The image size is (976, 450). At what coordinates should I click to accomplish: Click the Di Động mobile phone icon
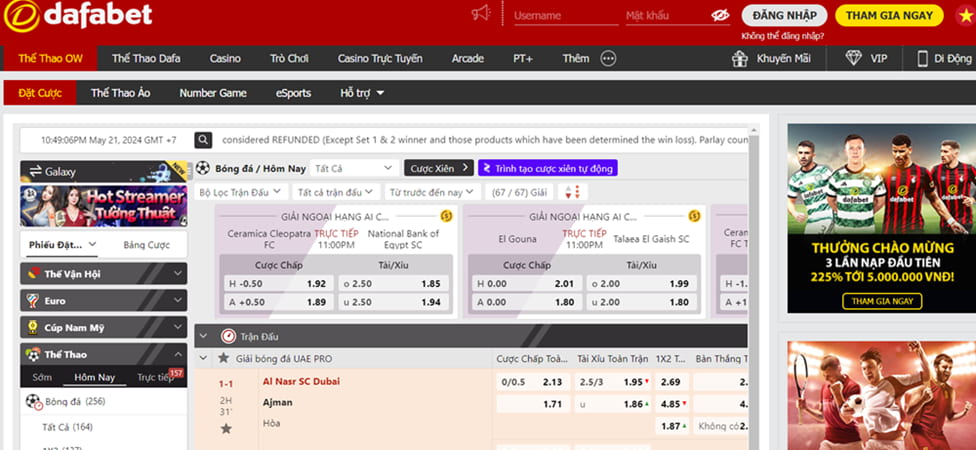tap(922, 59)
